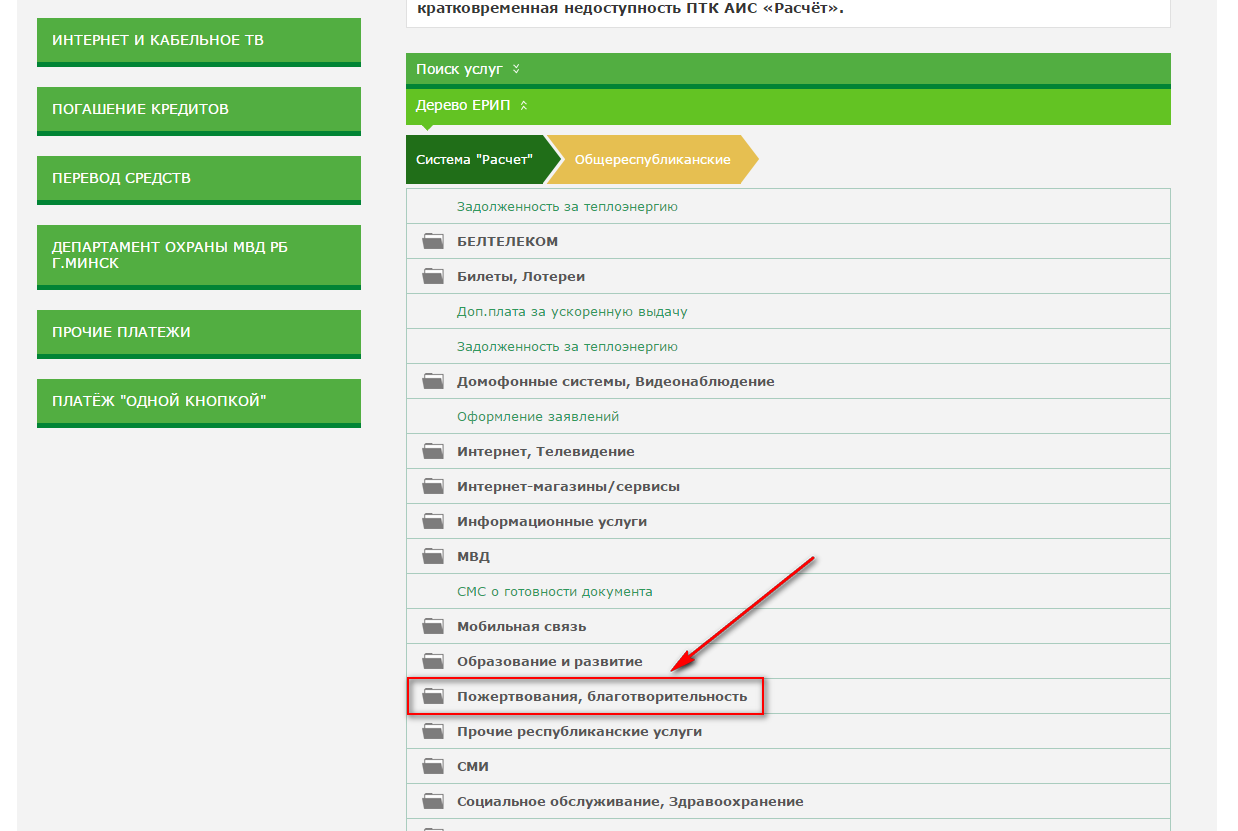This screenshot has width=1238, height=831.
Task: Click folder icon for Пожертвования, благотворительность
Action: tap(432, 696)
